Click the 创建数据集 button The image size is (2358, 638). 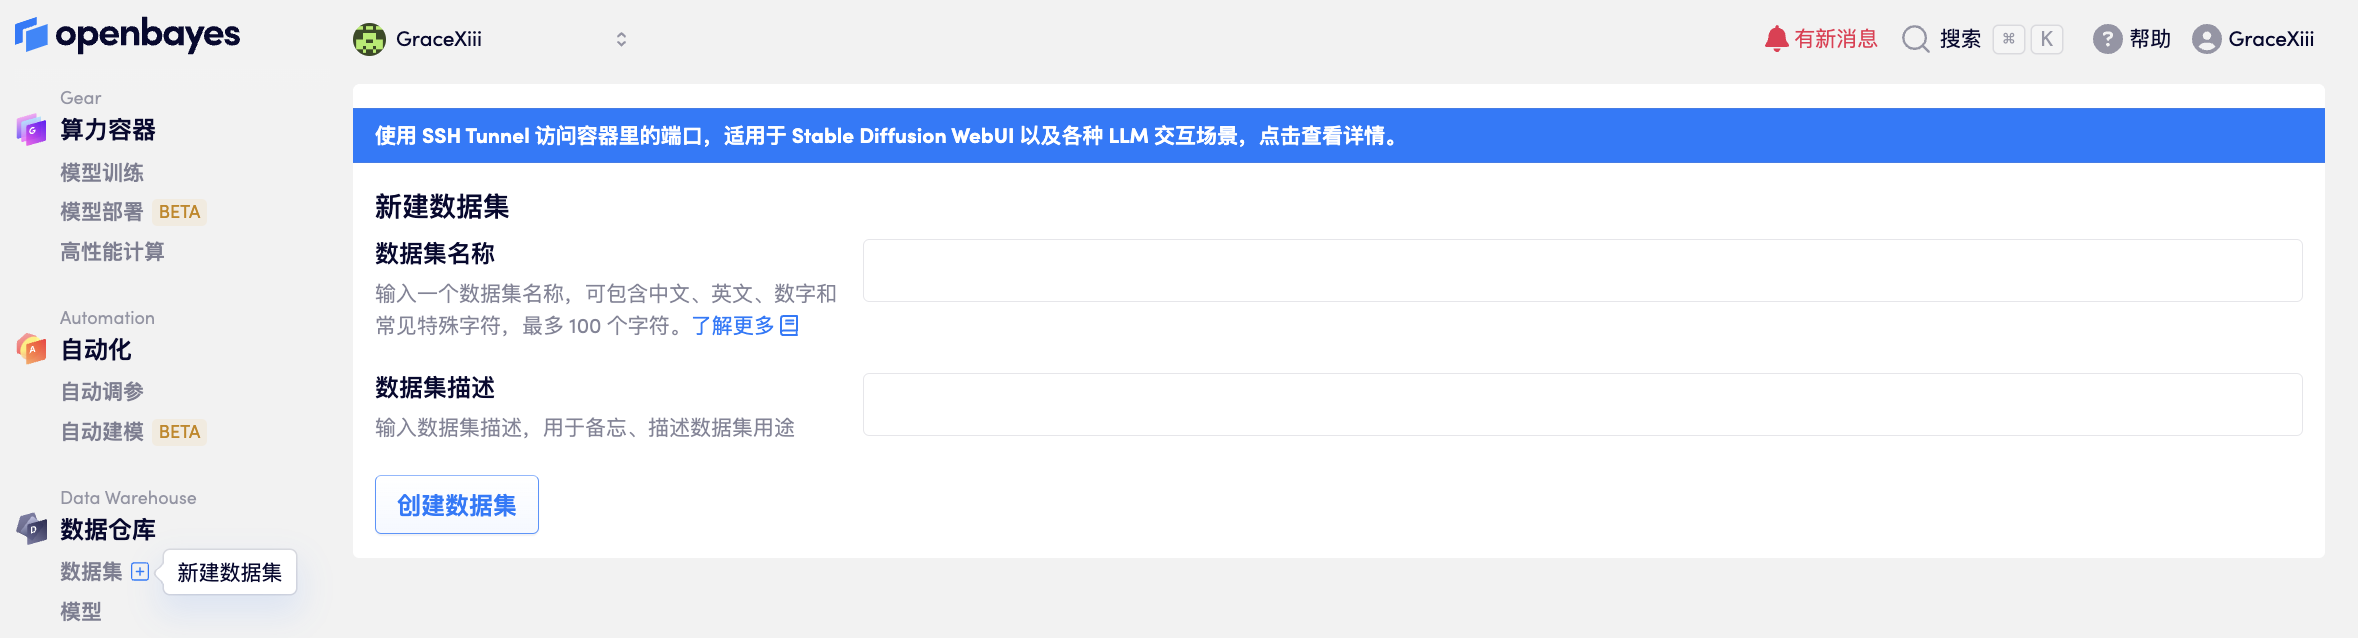(x=457, y=505)
